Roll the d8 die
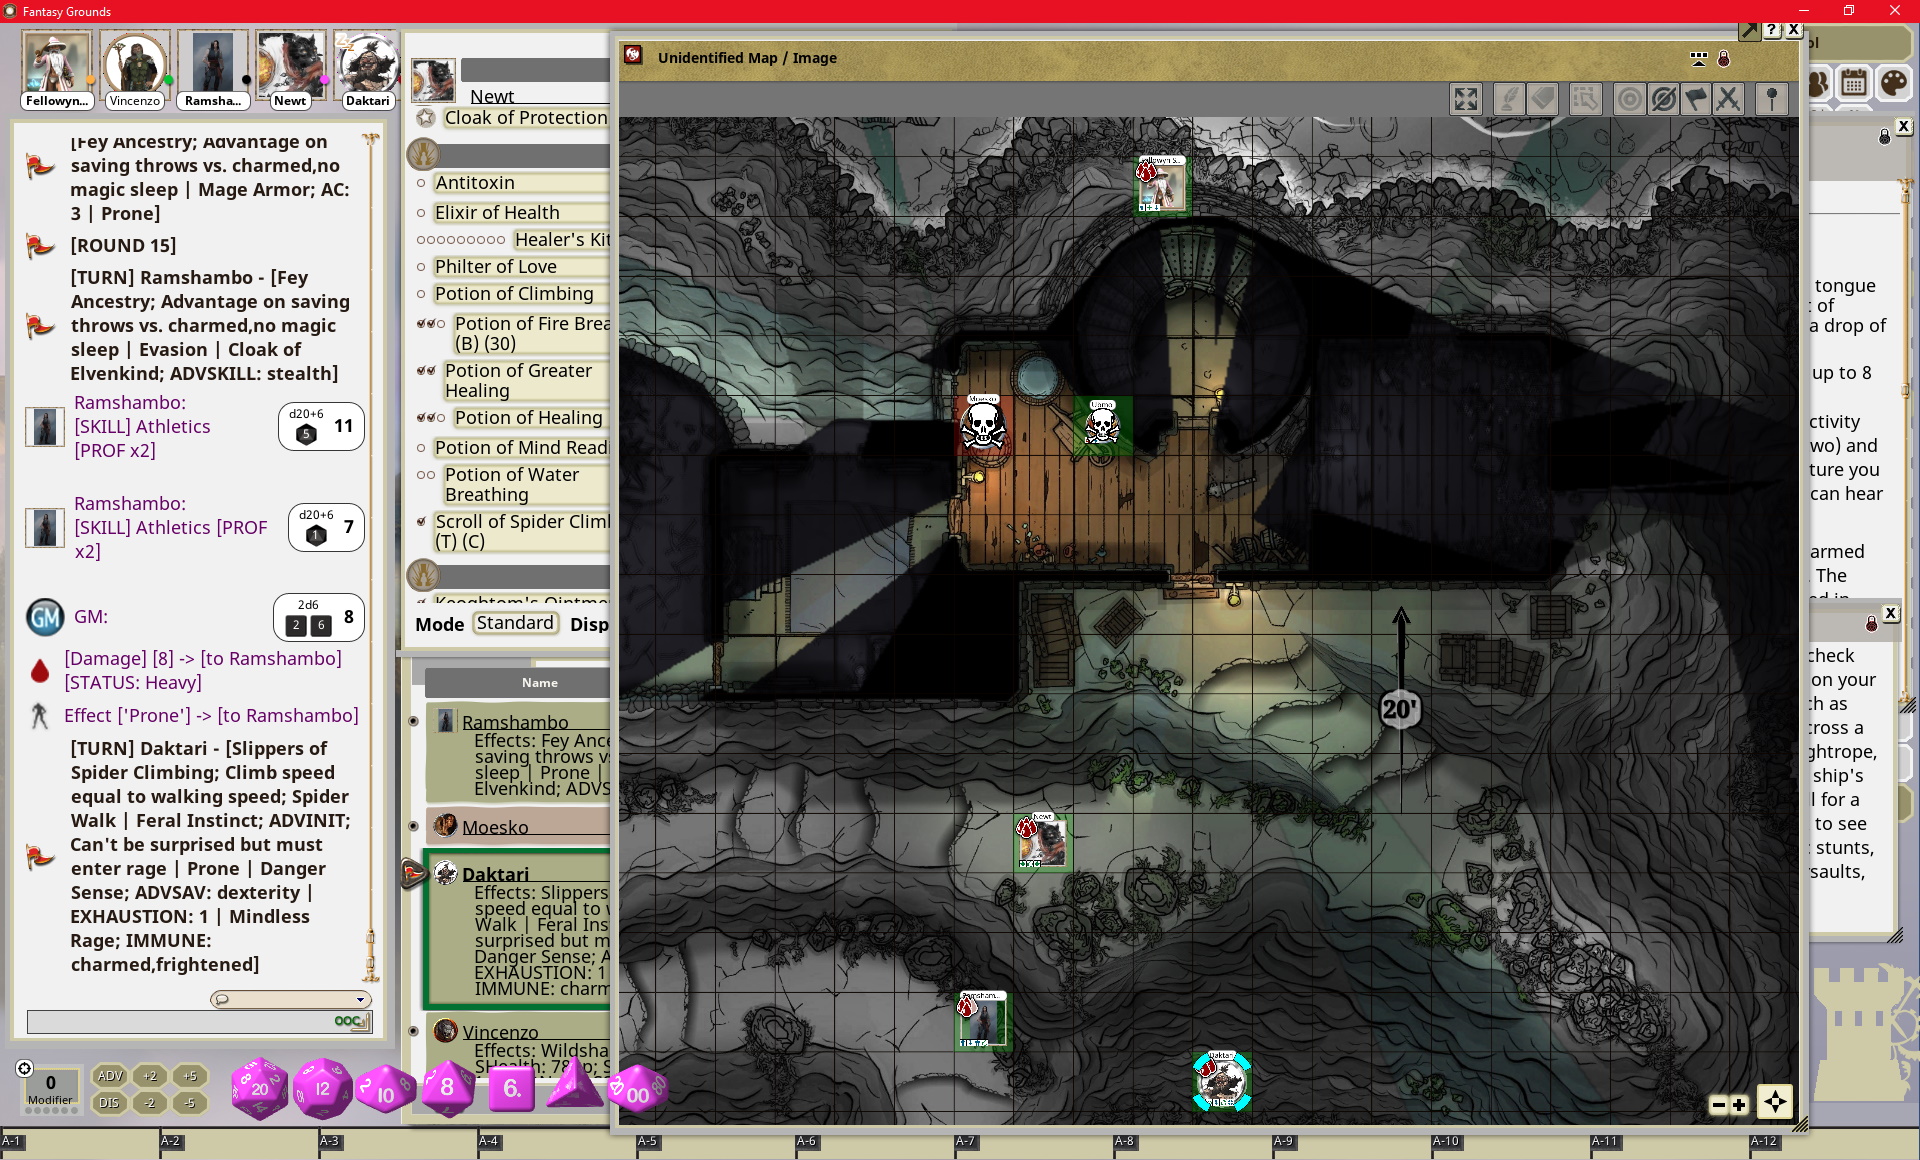The image size is (1920, 1160). coord(447,1087)
